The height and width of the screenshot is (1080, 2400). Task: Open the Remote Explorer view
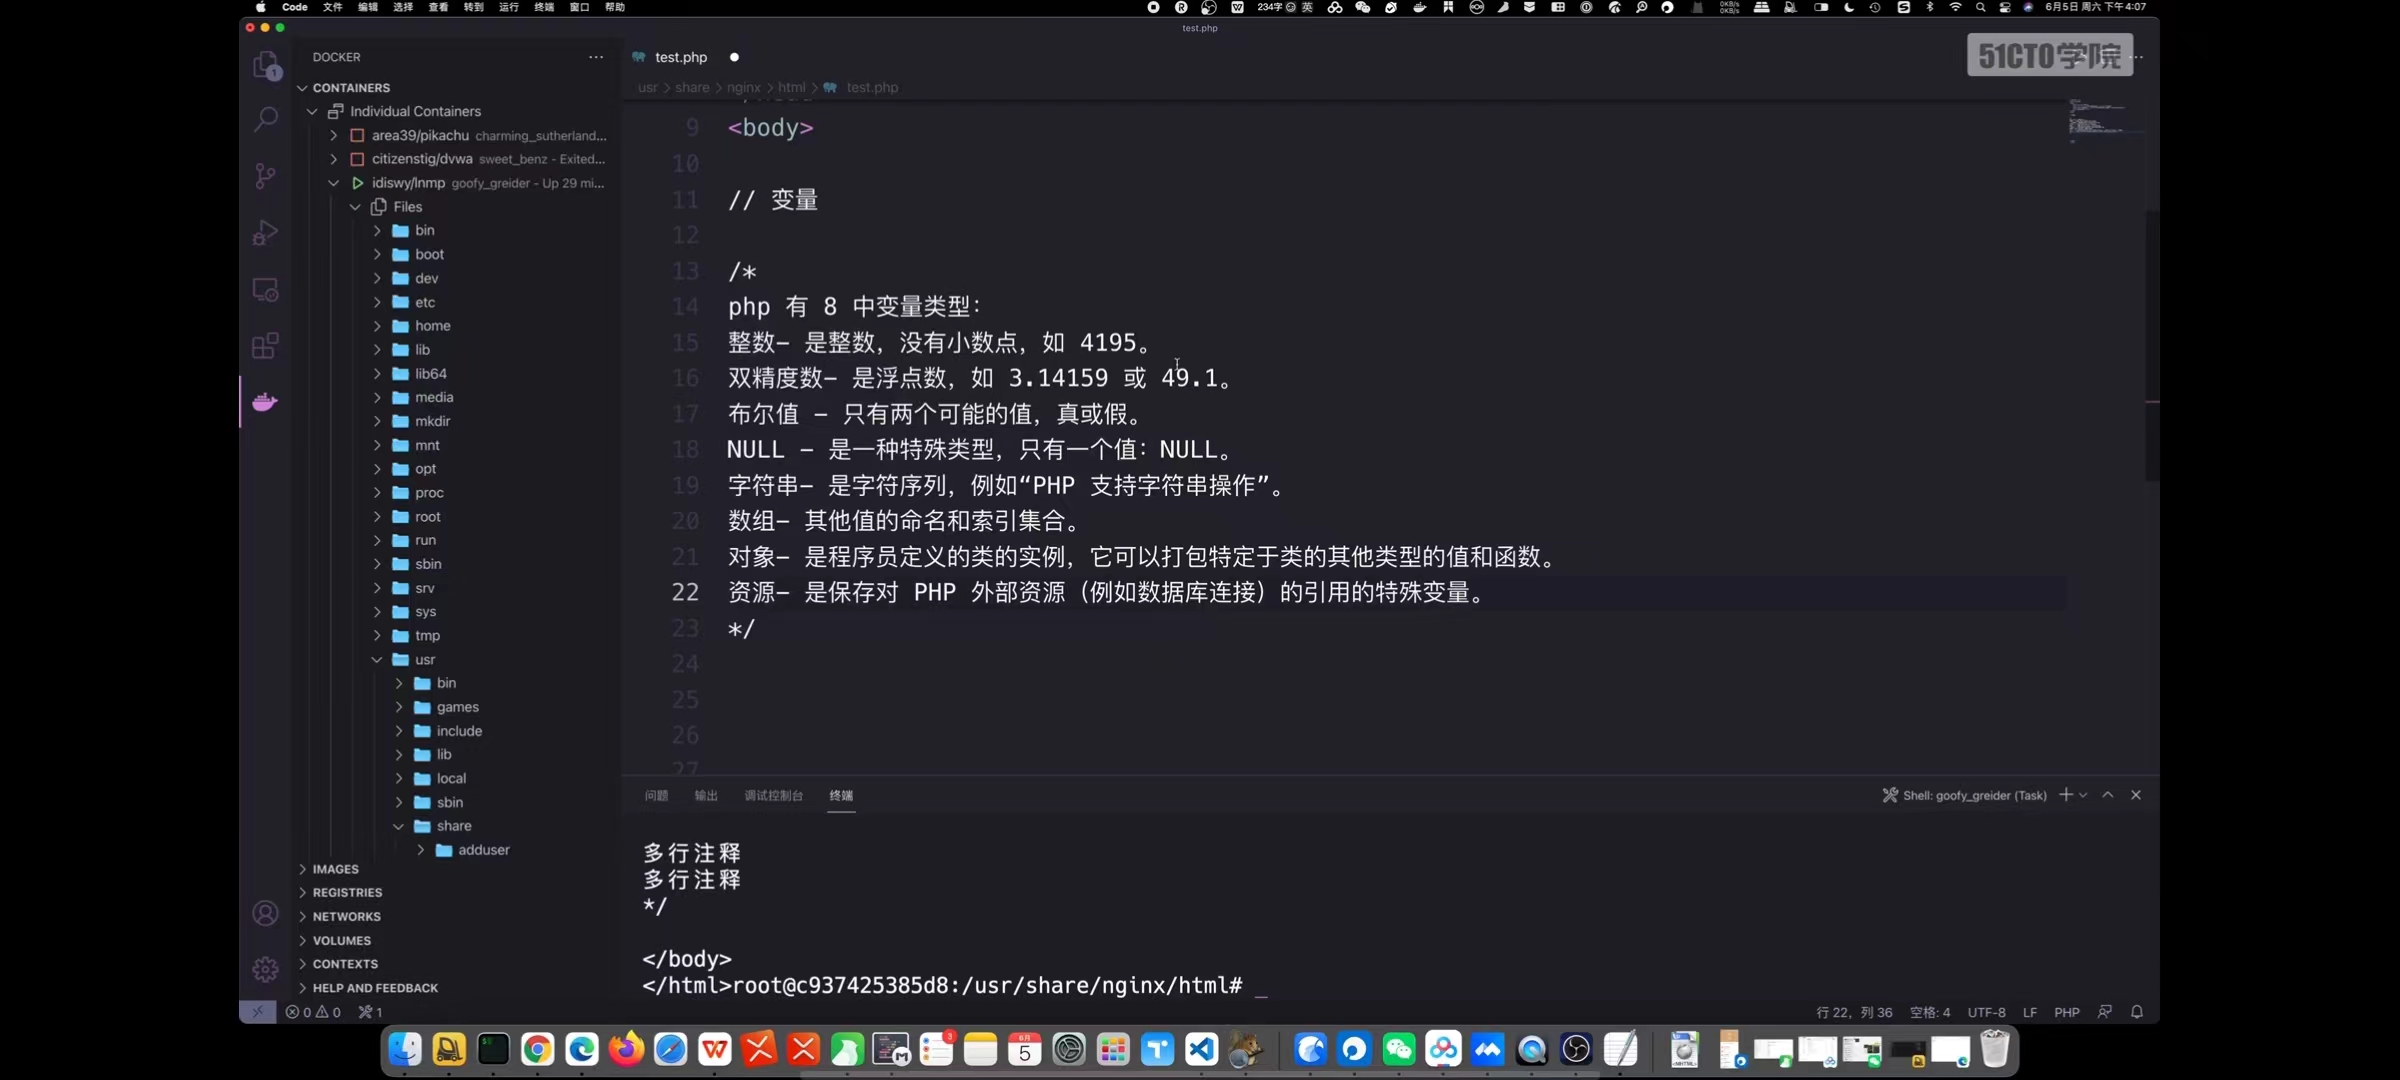(x=265, y=289)
